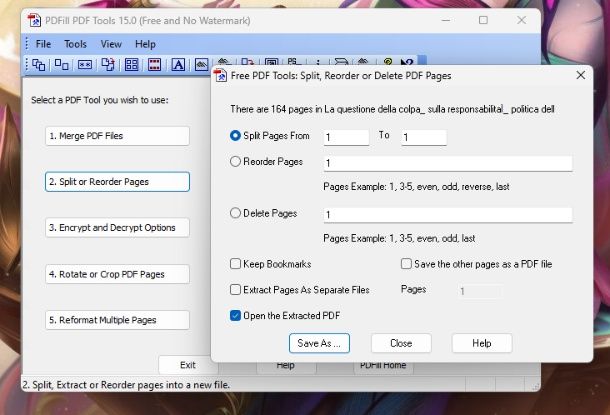Click the Encrypt and Decrypt toolbar icon
The width and height of the screenshot is (610, 415).
(x=85, y=64)
